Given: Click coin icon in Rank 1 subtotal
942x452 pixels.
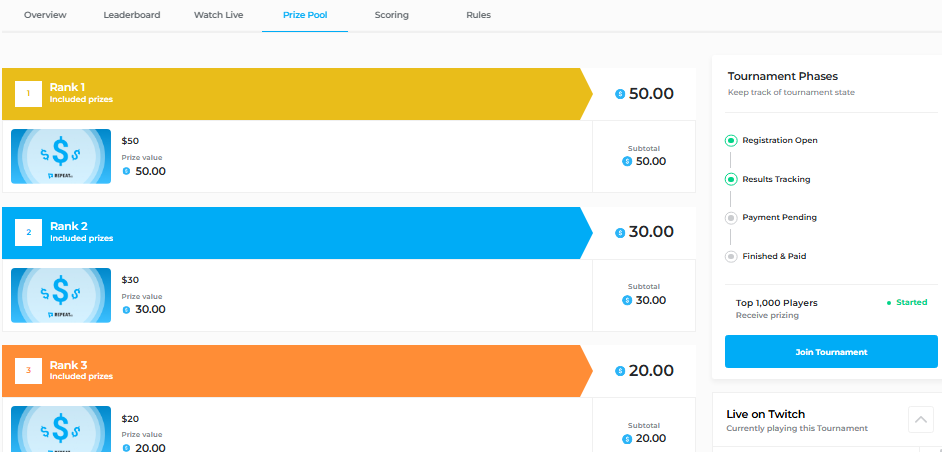Looking at the screenshot, I should pos(627,162).
